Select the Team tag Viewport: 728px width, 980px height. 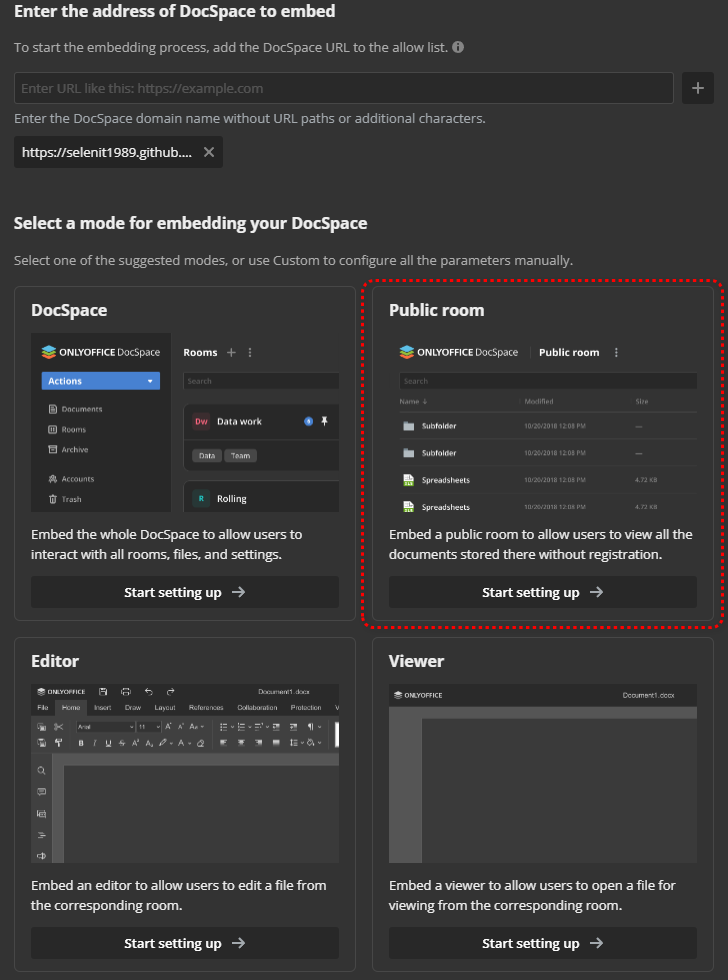click(241, 456)
